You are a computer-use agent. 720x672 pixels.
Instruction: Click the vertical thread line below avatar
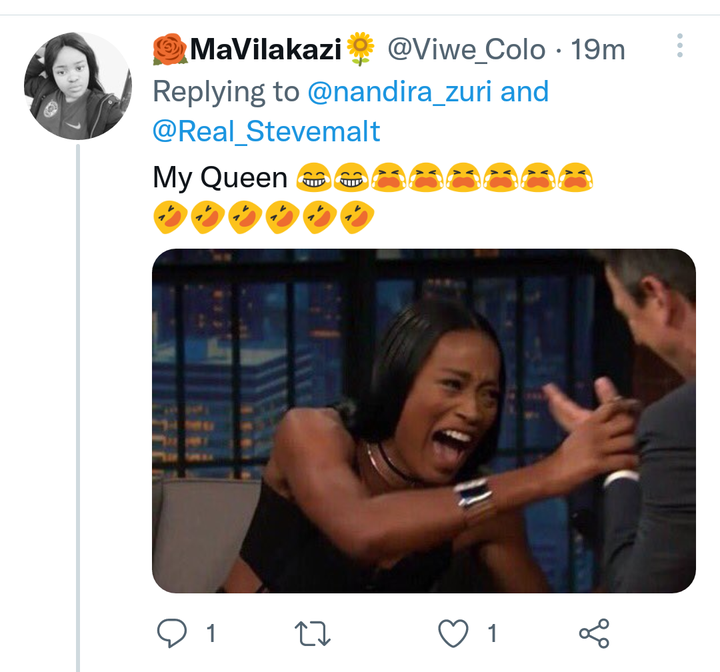click(x=78, y=408)
